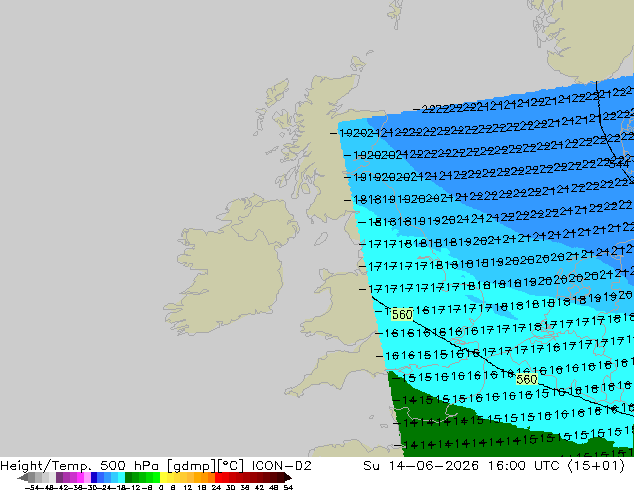Click the '(15+01)' forecast run label
Screen dimensions: 634x490
coord(596,466)
